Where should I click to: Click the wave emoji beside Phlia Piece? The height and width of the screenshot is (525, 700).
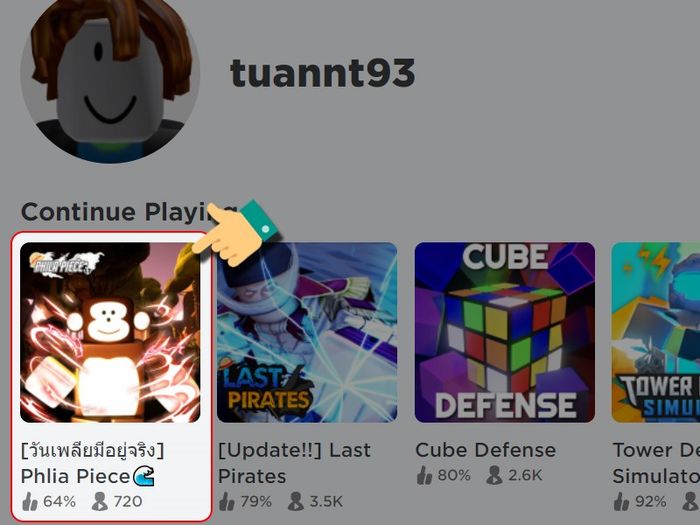pyautogui.click(x=144, y=476)
